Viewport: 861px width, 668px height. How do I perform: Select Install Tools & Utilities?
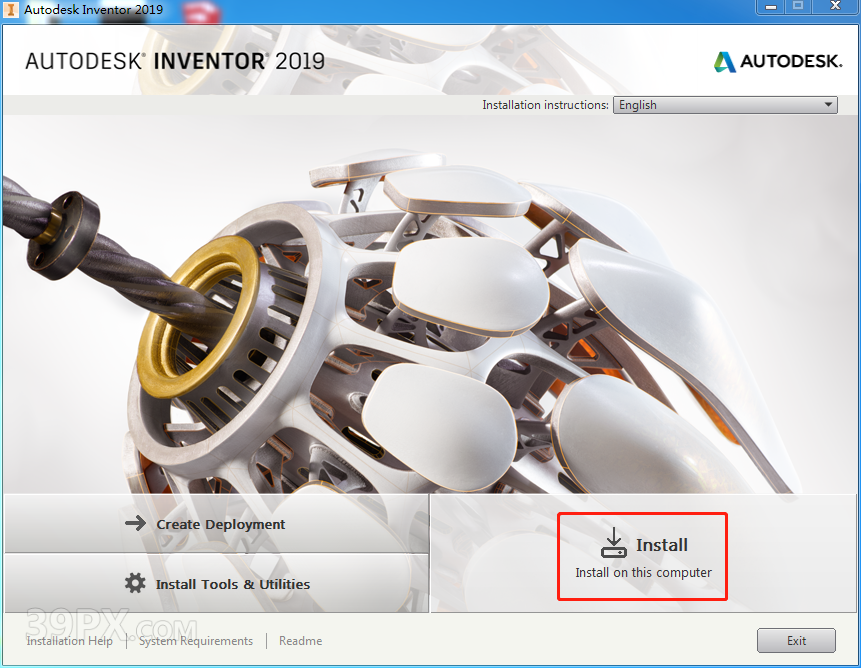[216, 583]
